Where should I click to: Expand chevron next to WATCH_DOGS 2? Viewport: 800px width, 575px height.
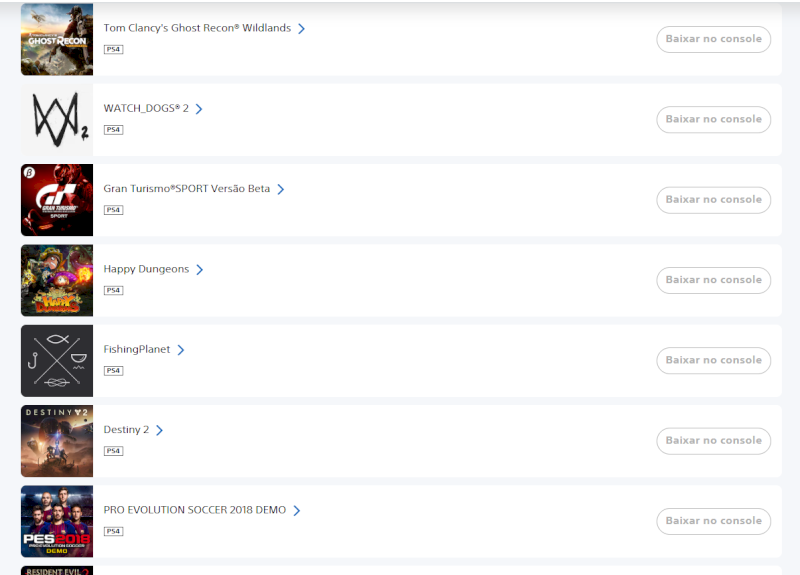click(x=199, y=109)
